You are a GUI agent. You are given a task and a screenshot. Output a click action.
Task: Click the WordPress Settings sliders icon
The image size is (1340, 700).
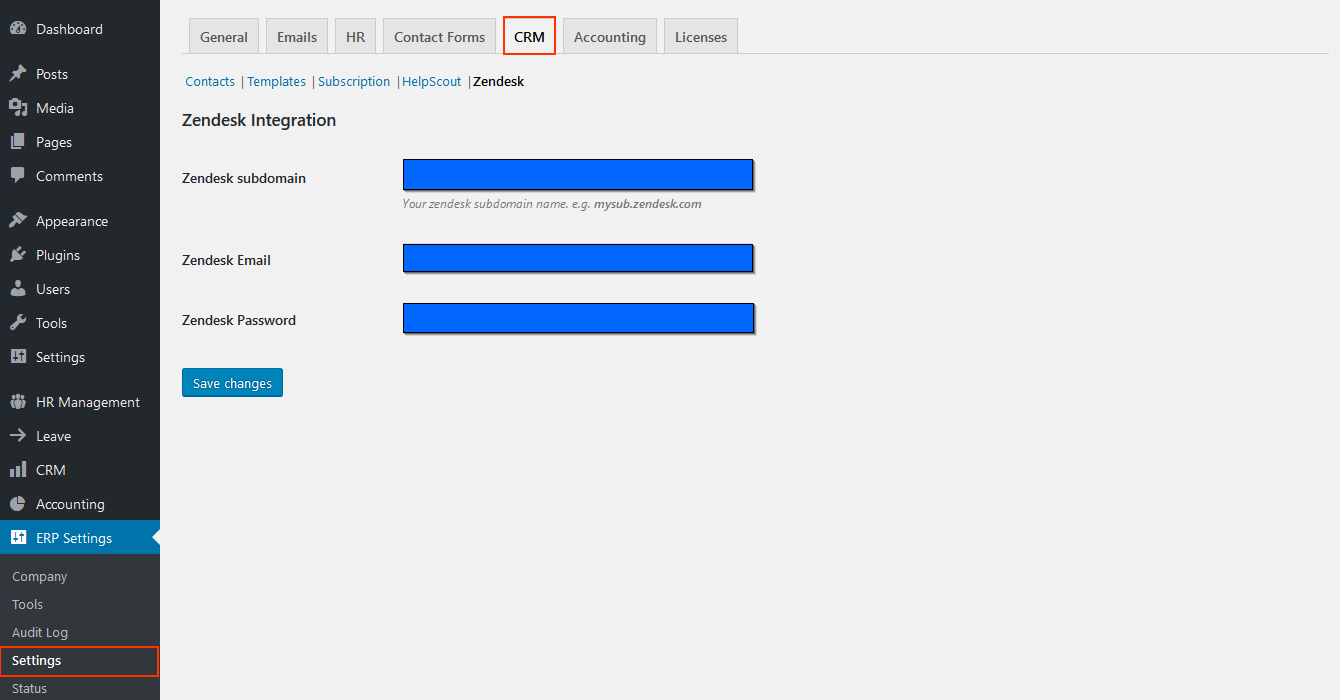coord(18,357)
